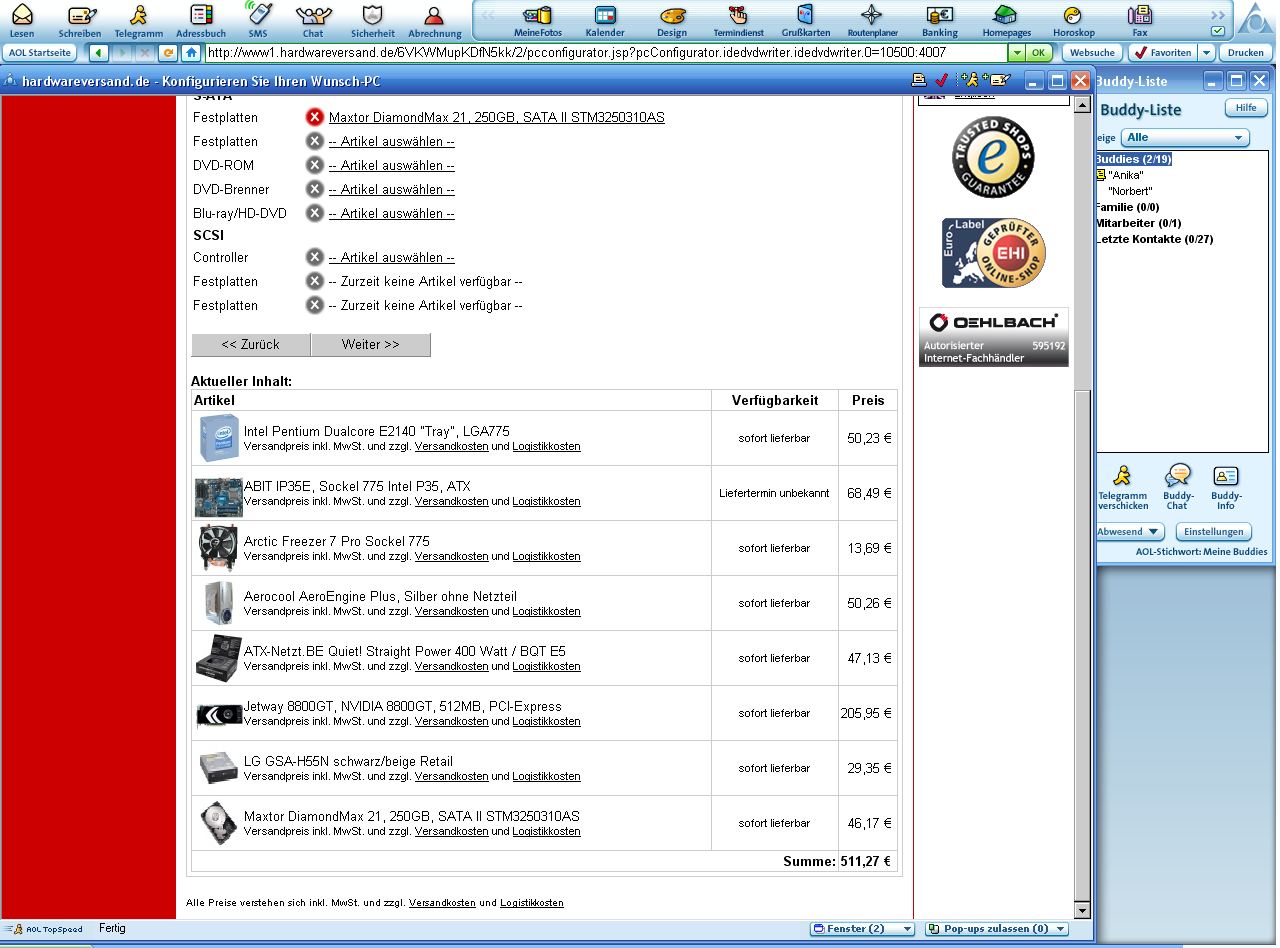Click the red checkmark icon in title bar

(x=941, y=80)
